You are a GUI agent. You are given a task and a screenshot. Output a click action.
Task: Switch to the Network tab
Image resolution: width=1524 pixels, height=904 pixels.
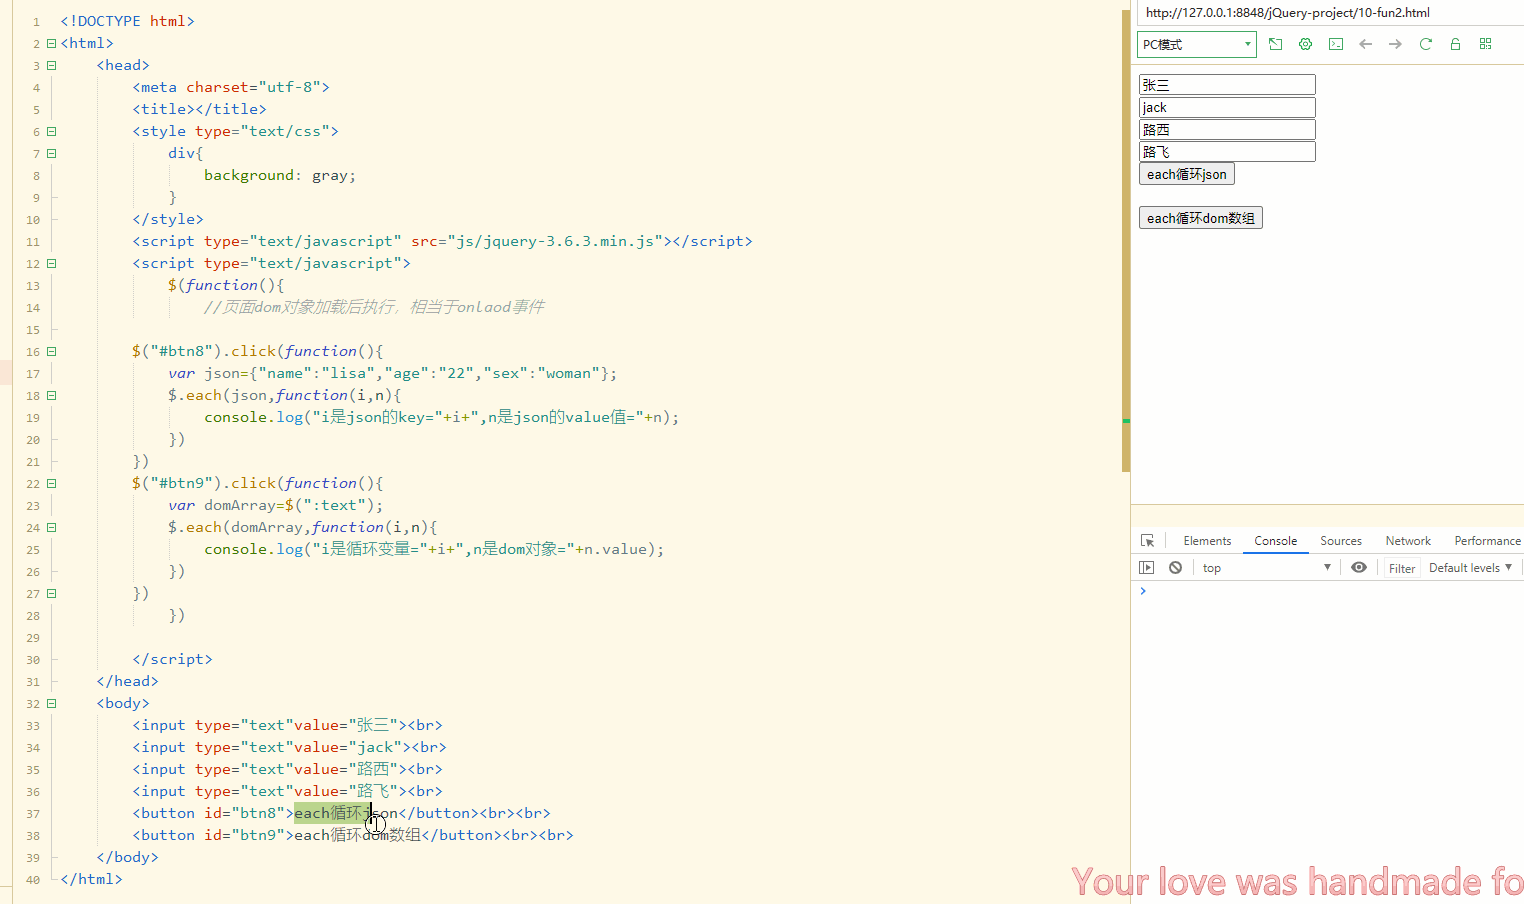coord(1408,540)
